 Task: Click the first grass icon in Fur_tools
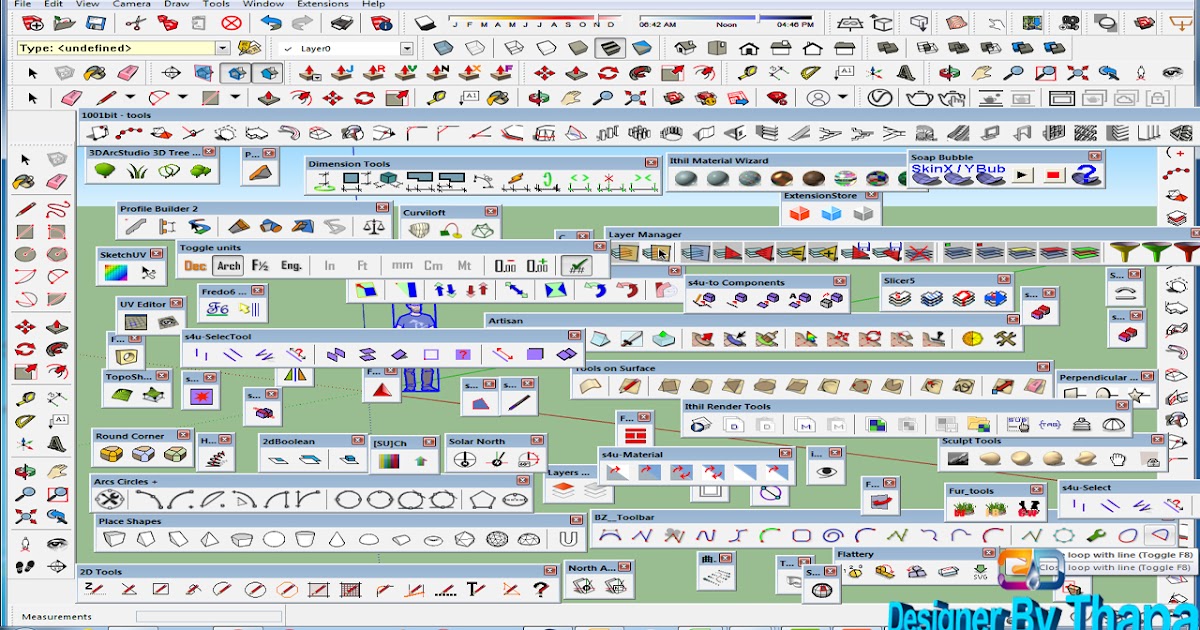(x=963, y=508)
